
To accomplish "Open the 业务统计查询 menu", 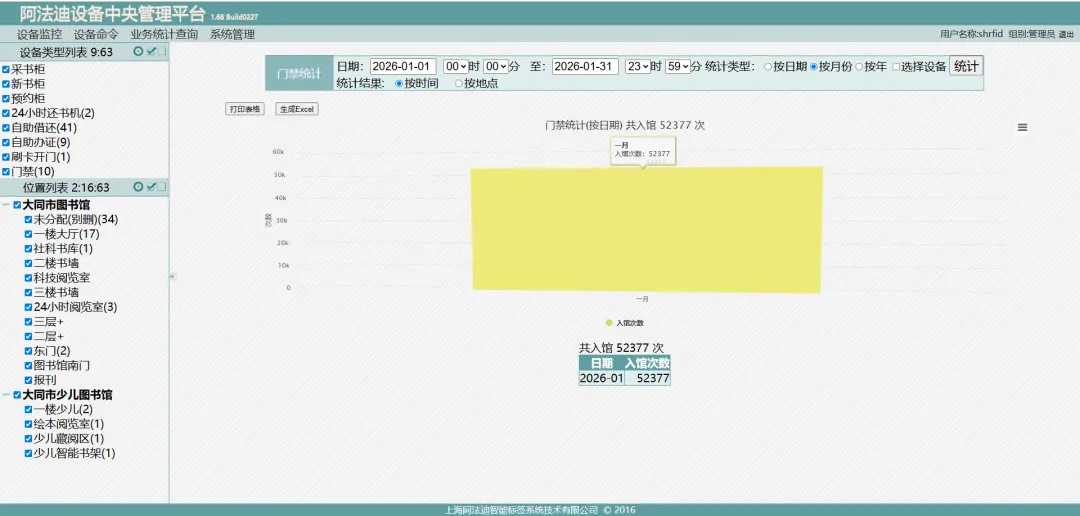I will click(x=164, y=34).
